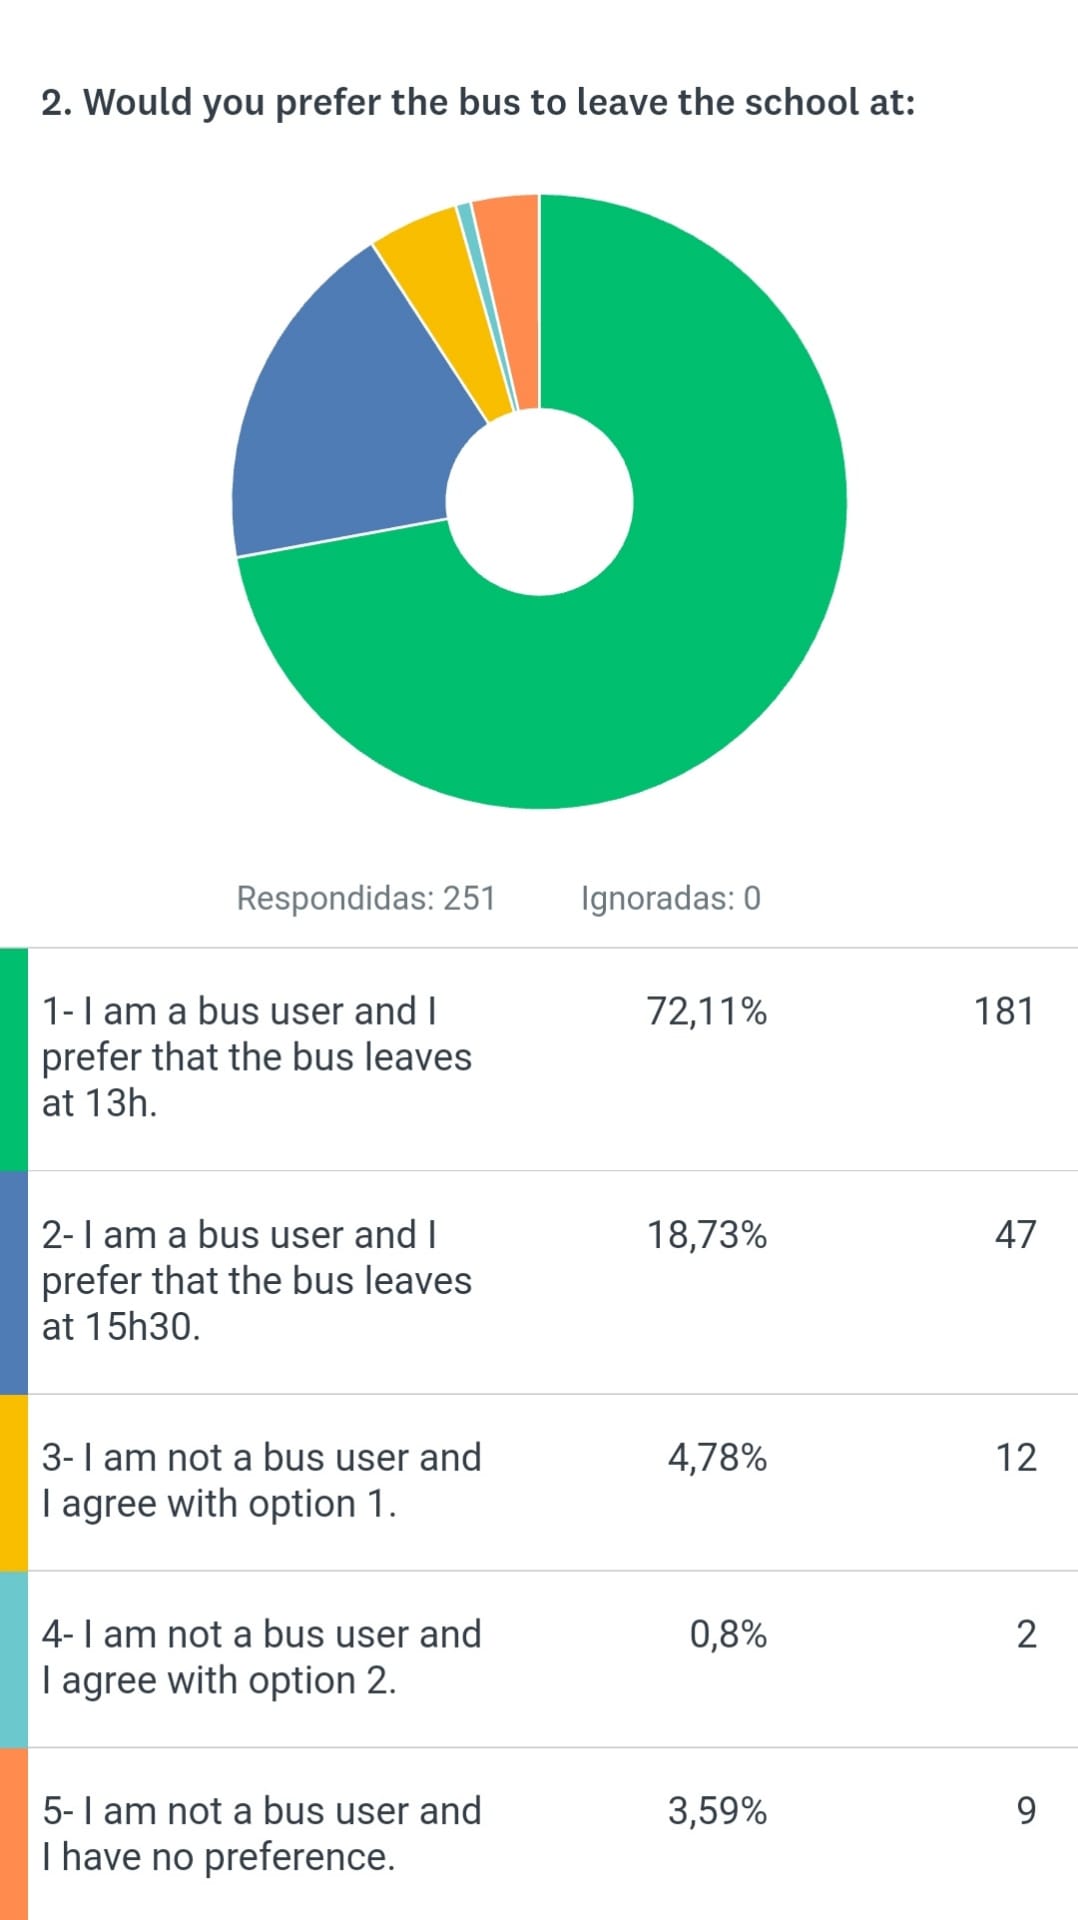Select the question 2 title text
This screenshot has height=1920, width=1078.
478,102
